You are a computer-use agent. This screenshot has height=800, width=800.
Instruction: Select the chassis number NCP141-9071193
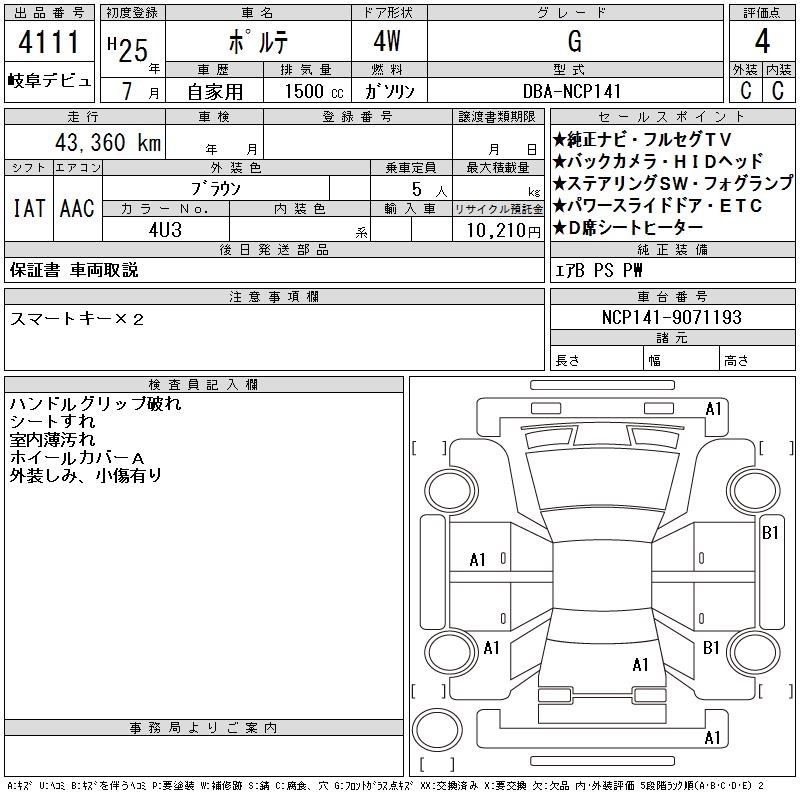(671, 317)
